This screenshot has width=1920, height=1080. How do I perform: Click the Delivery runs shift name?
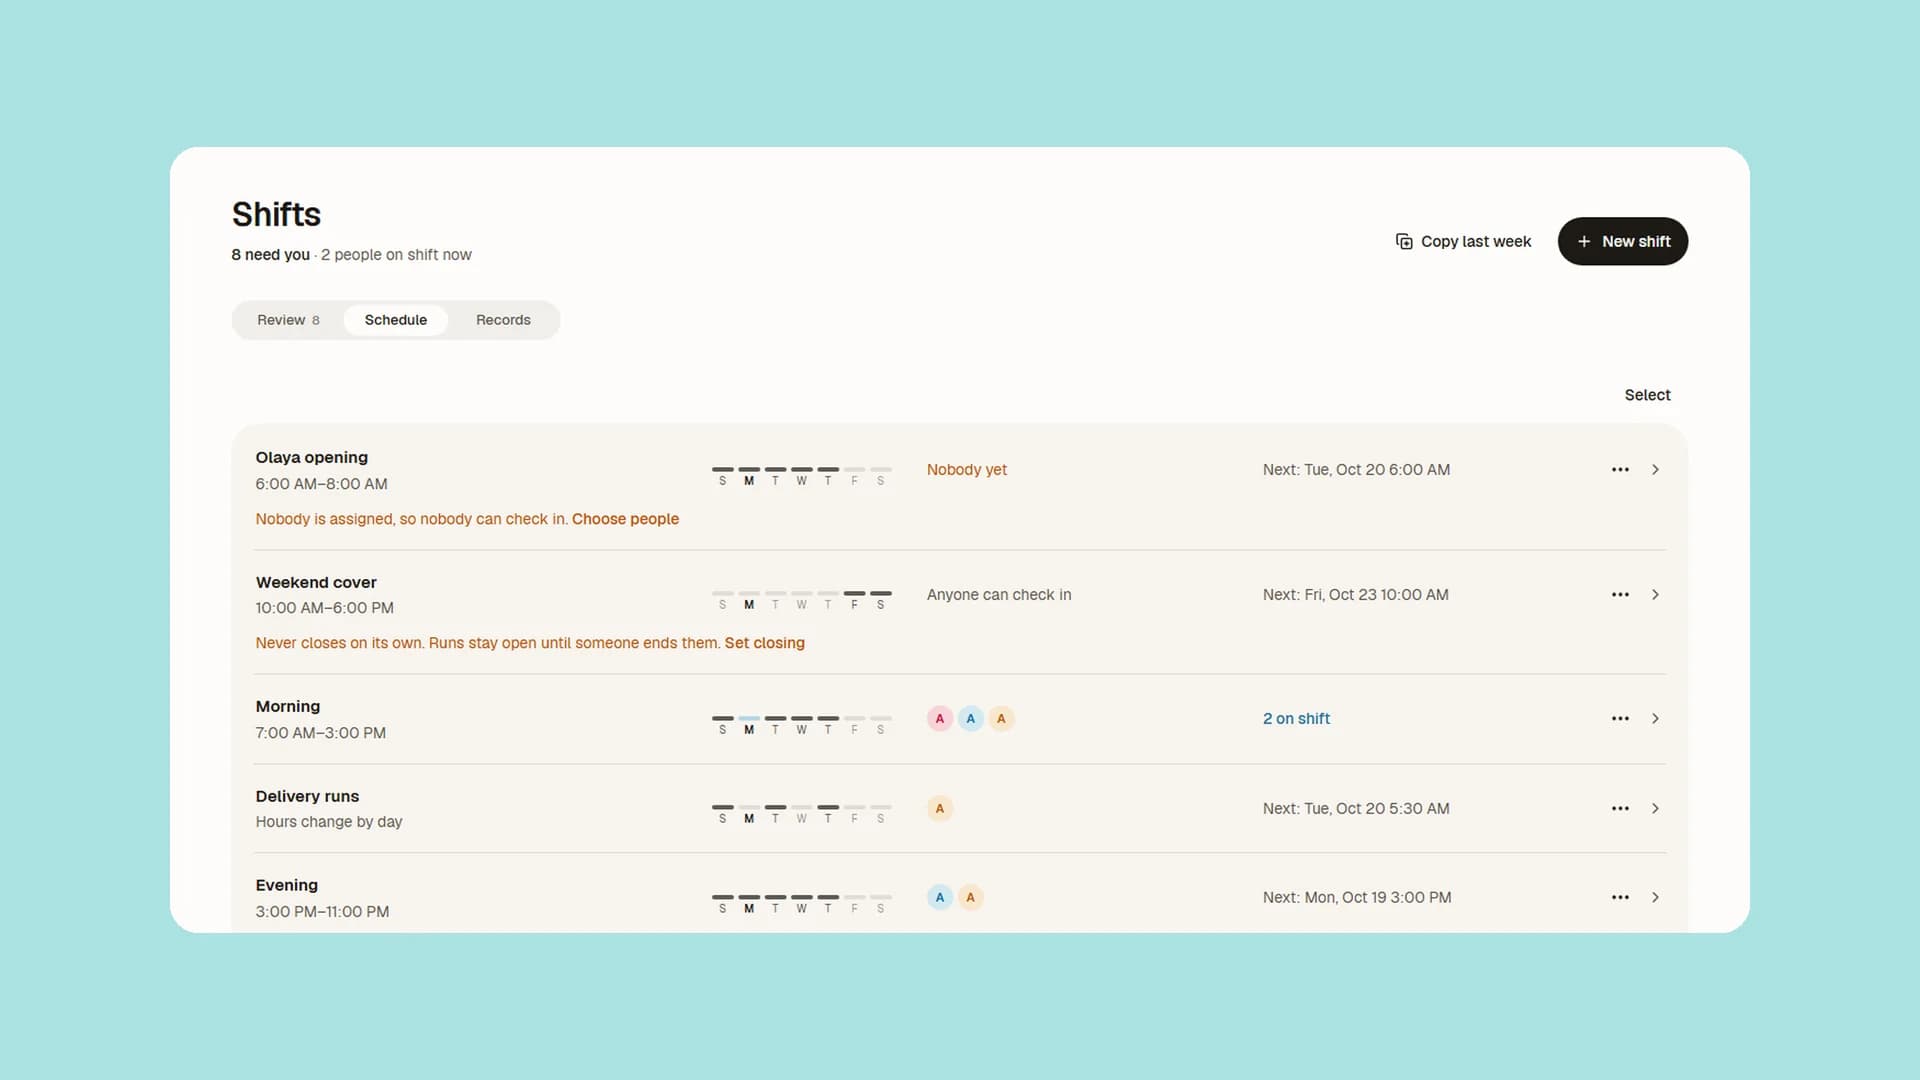307,797
